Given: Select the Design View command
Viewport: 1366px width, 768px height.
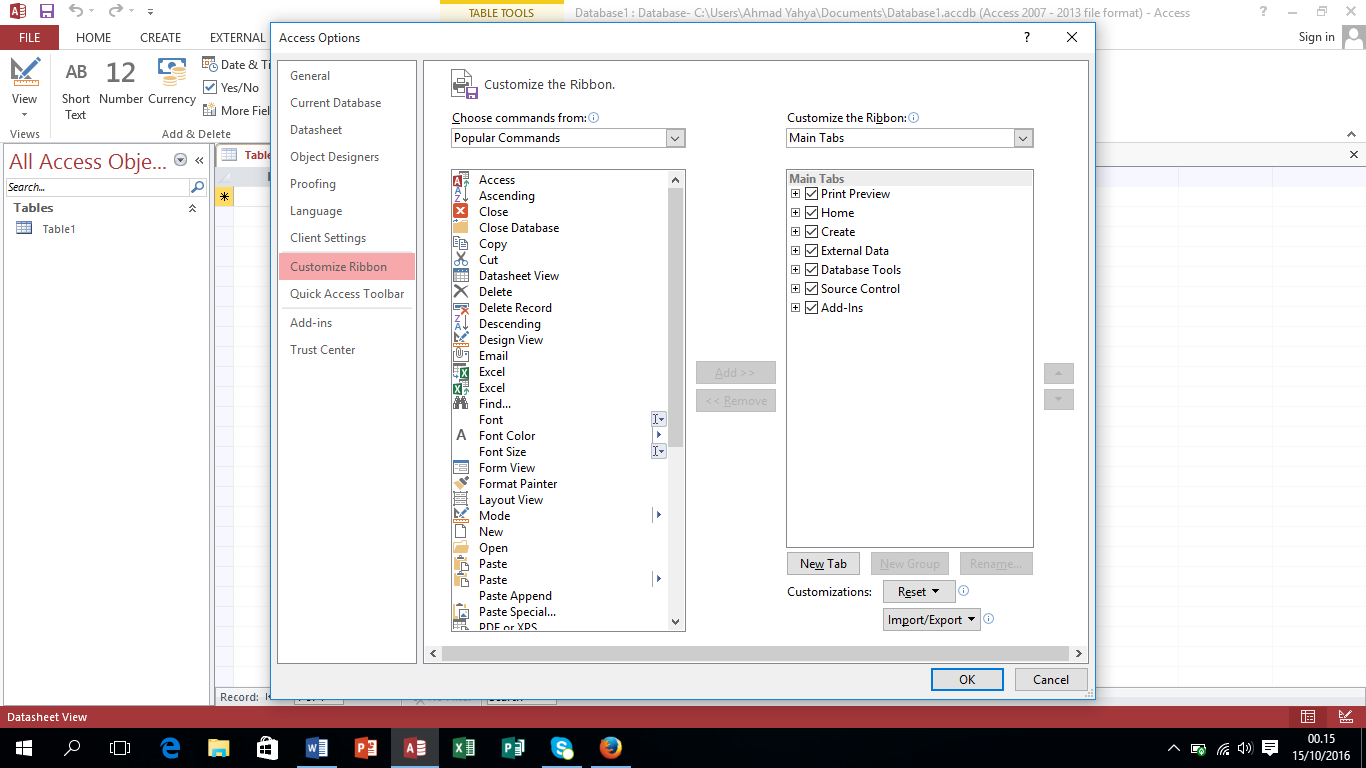Looking at the screenshot, I should pyautogui.click(x=513, y=339).
